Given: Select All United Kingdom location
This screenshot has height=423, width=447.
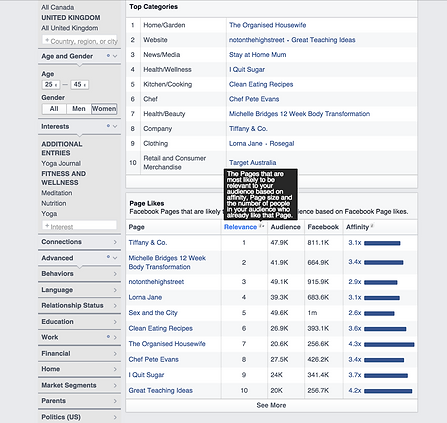Looking at the screenshot, I should 70,28.
